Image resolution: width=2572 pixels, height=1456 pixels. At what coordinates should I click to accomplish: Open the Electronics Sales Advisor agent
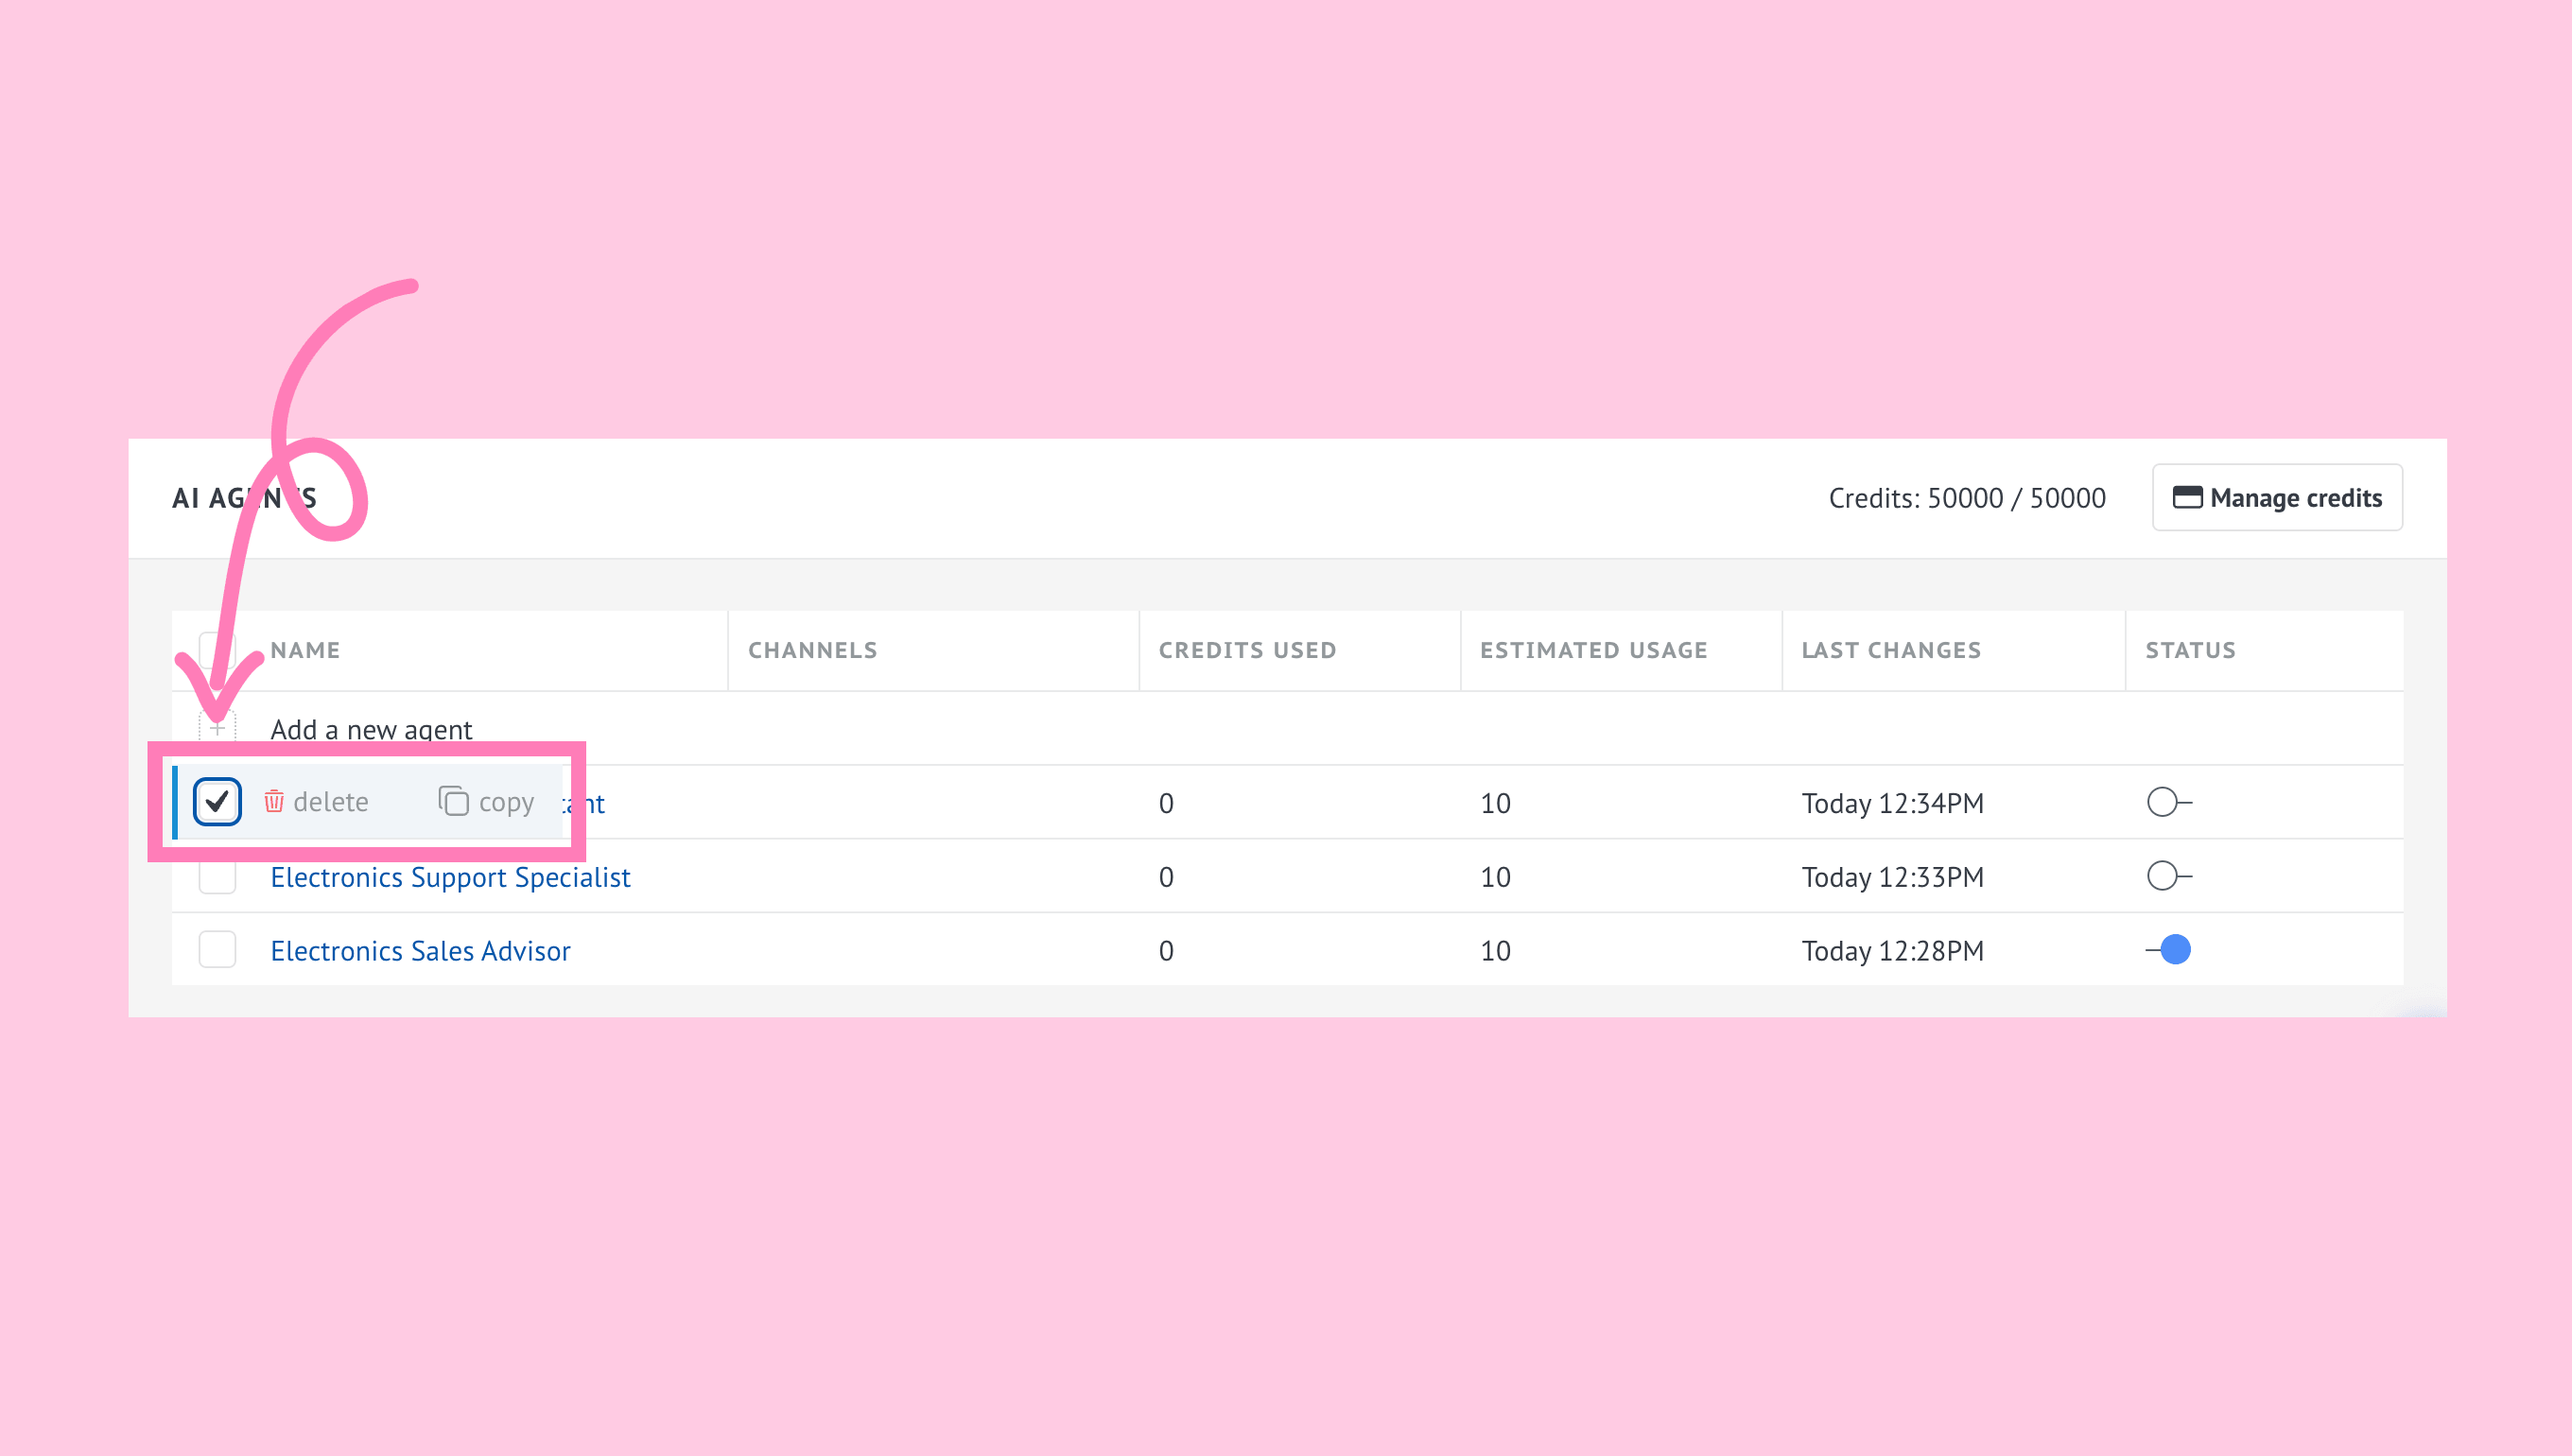click(420, 950)
